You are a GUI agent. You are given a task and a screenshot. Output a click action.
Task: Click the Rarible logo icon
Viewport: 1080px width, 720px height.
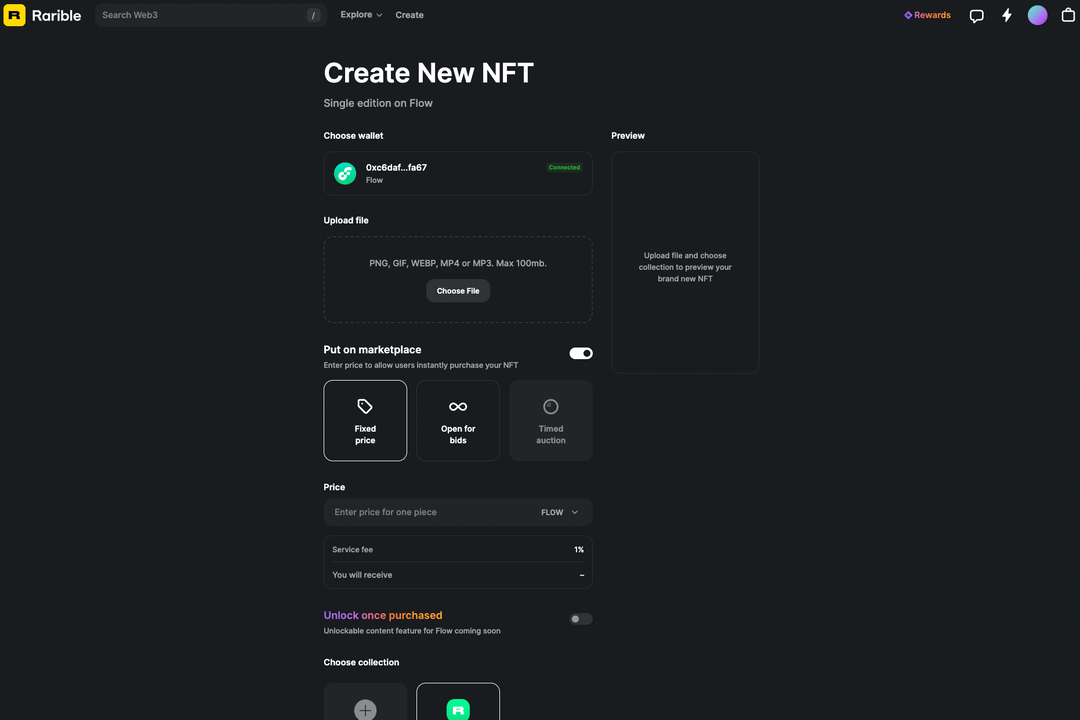click(14, 15)
